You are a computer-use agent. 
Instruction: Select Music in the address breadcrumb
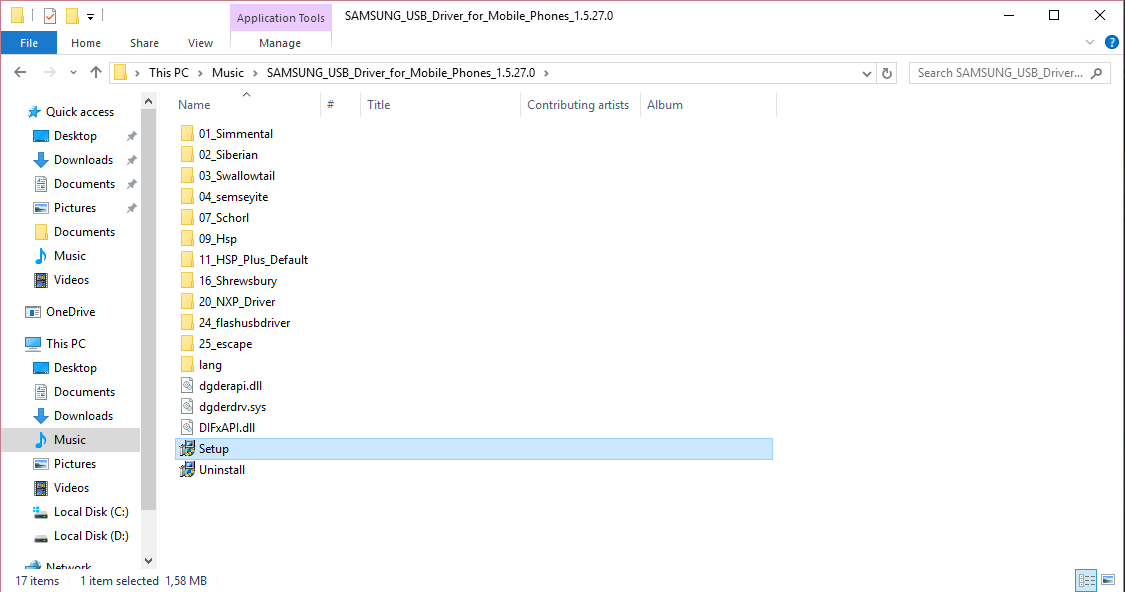(x=227, y=72)
